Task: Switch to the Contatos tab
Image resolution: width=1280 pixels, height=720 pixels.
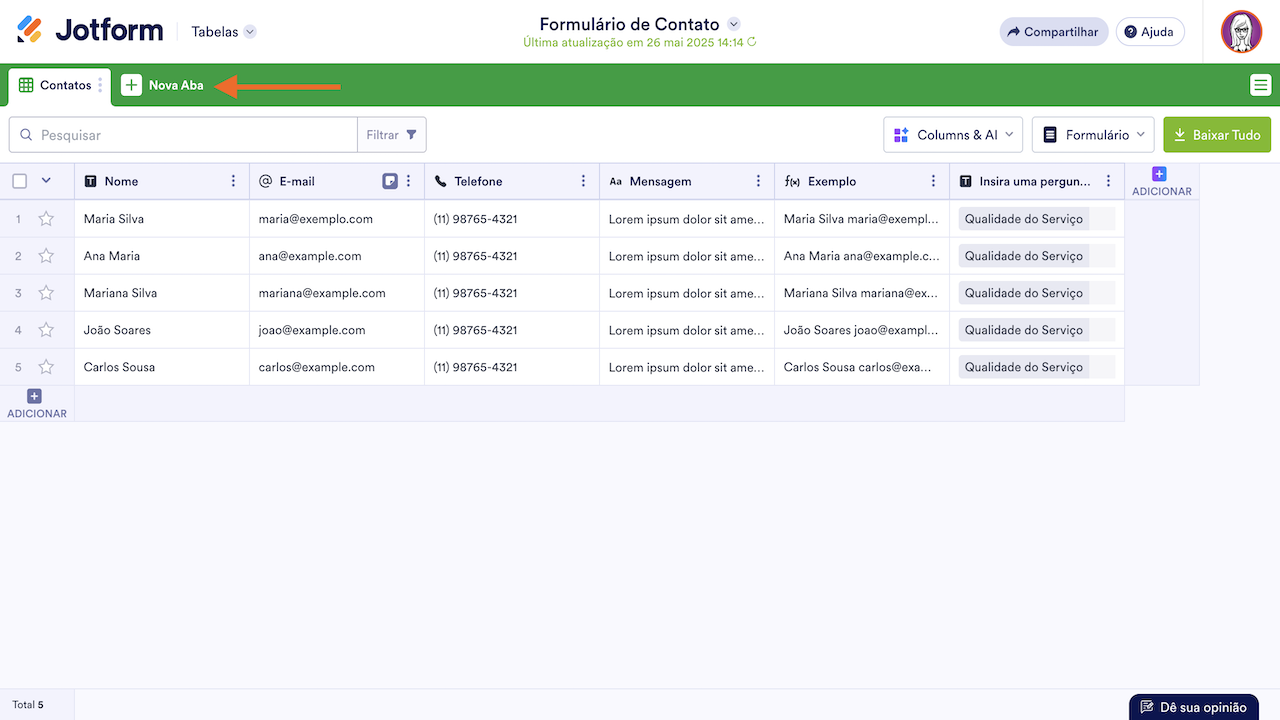Action: click(60, 86)
